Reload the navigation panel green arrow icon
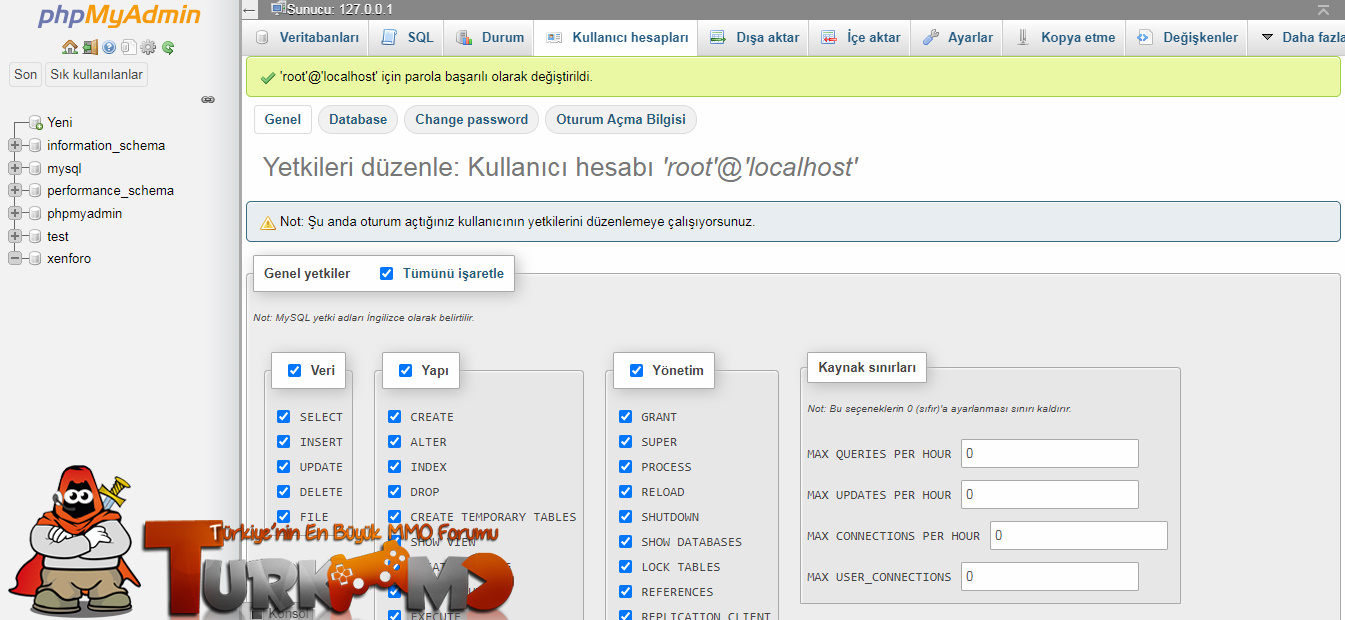This screenshot has width=1345, height=620. (x=168, y=47)
